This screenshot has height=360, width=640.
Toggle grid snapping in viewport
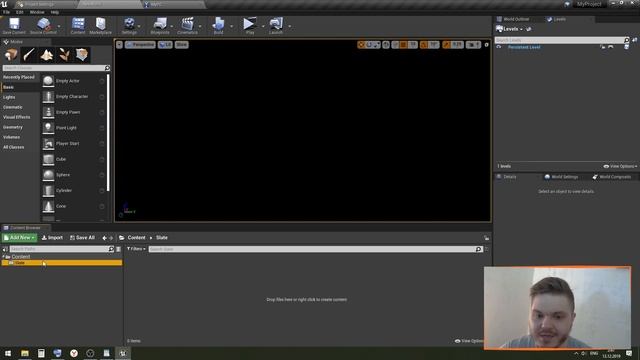404,44
